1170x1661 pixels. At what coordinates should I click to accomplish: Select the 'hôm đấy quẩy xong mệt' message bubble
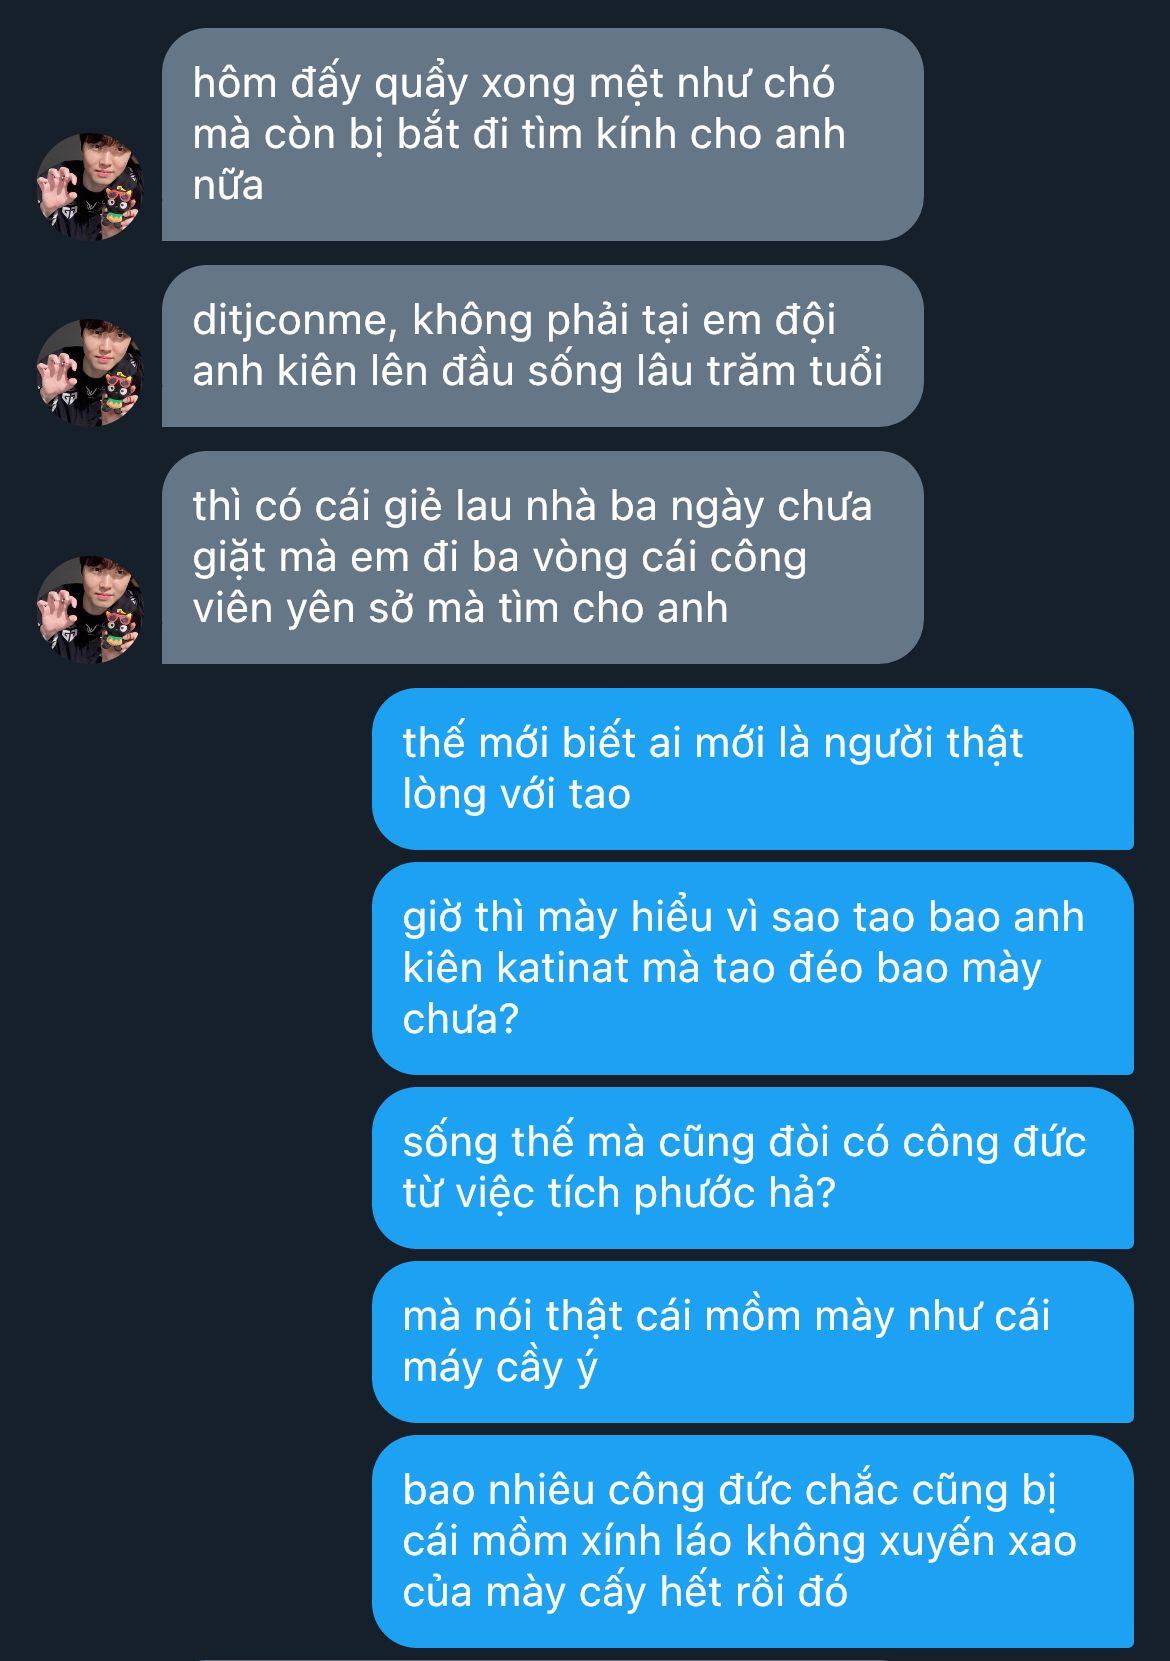pos(542,134)
